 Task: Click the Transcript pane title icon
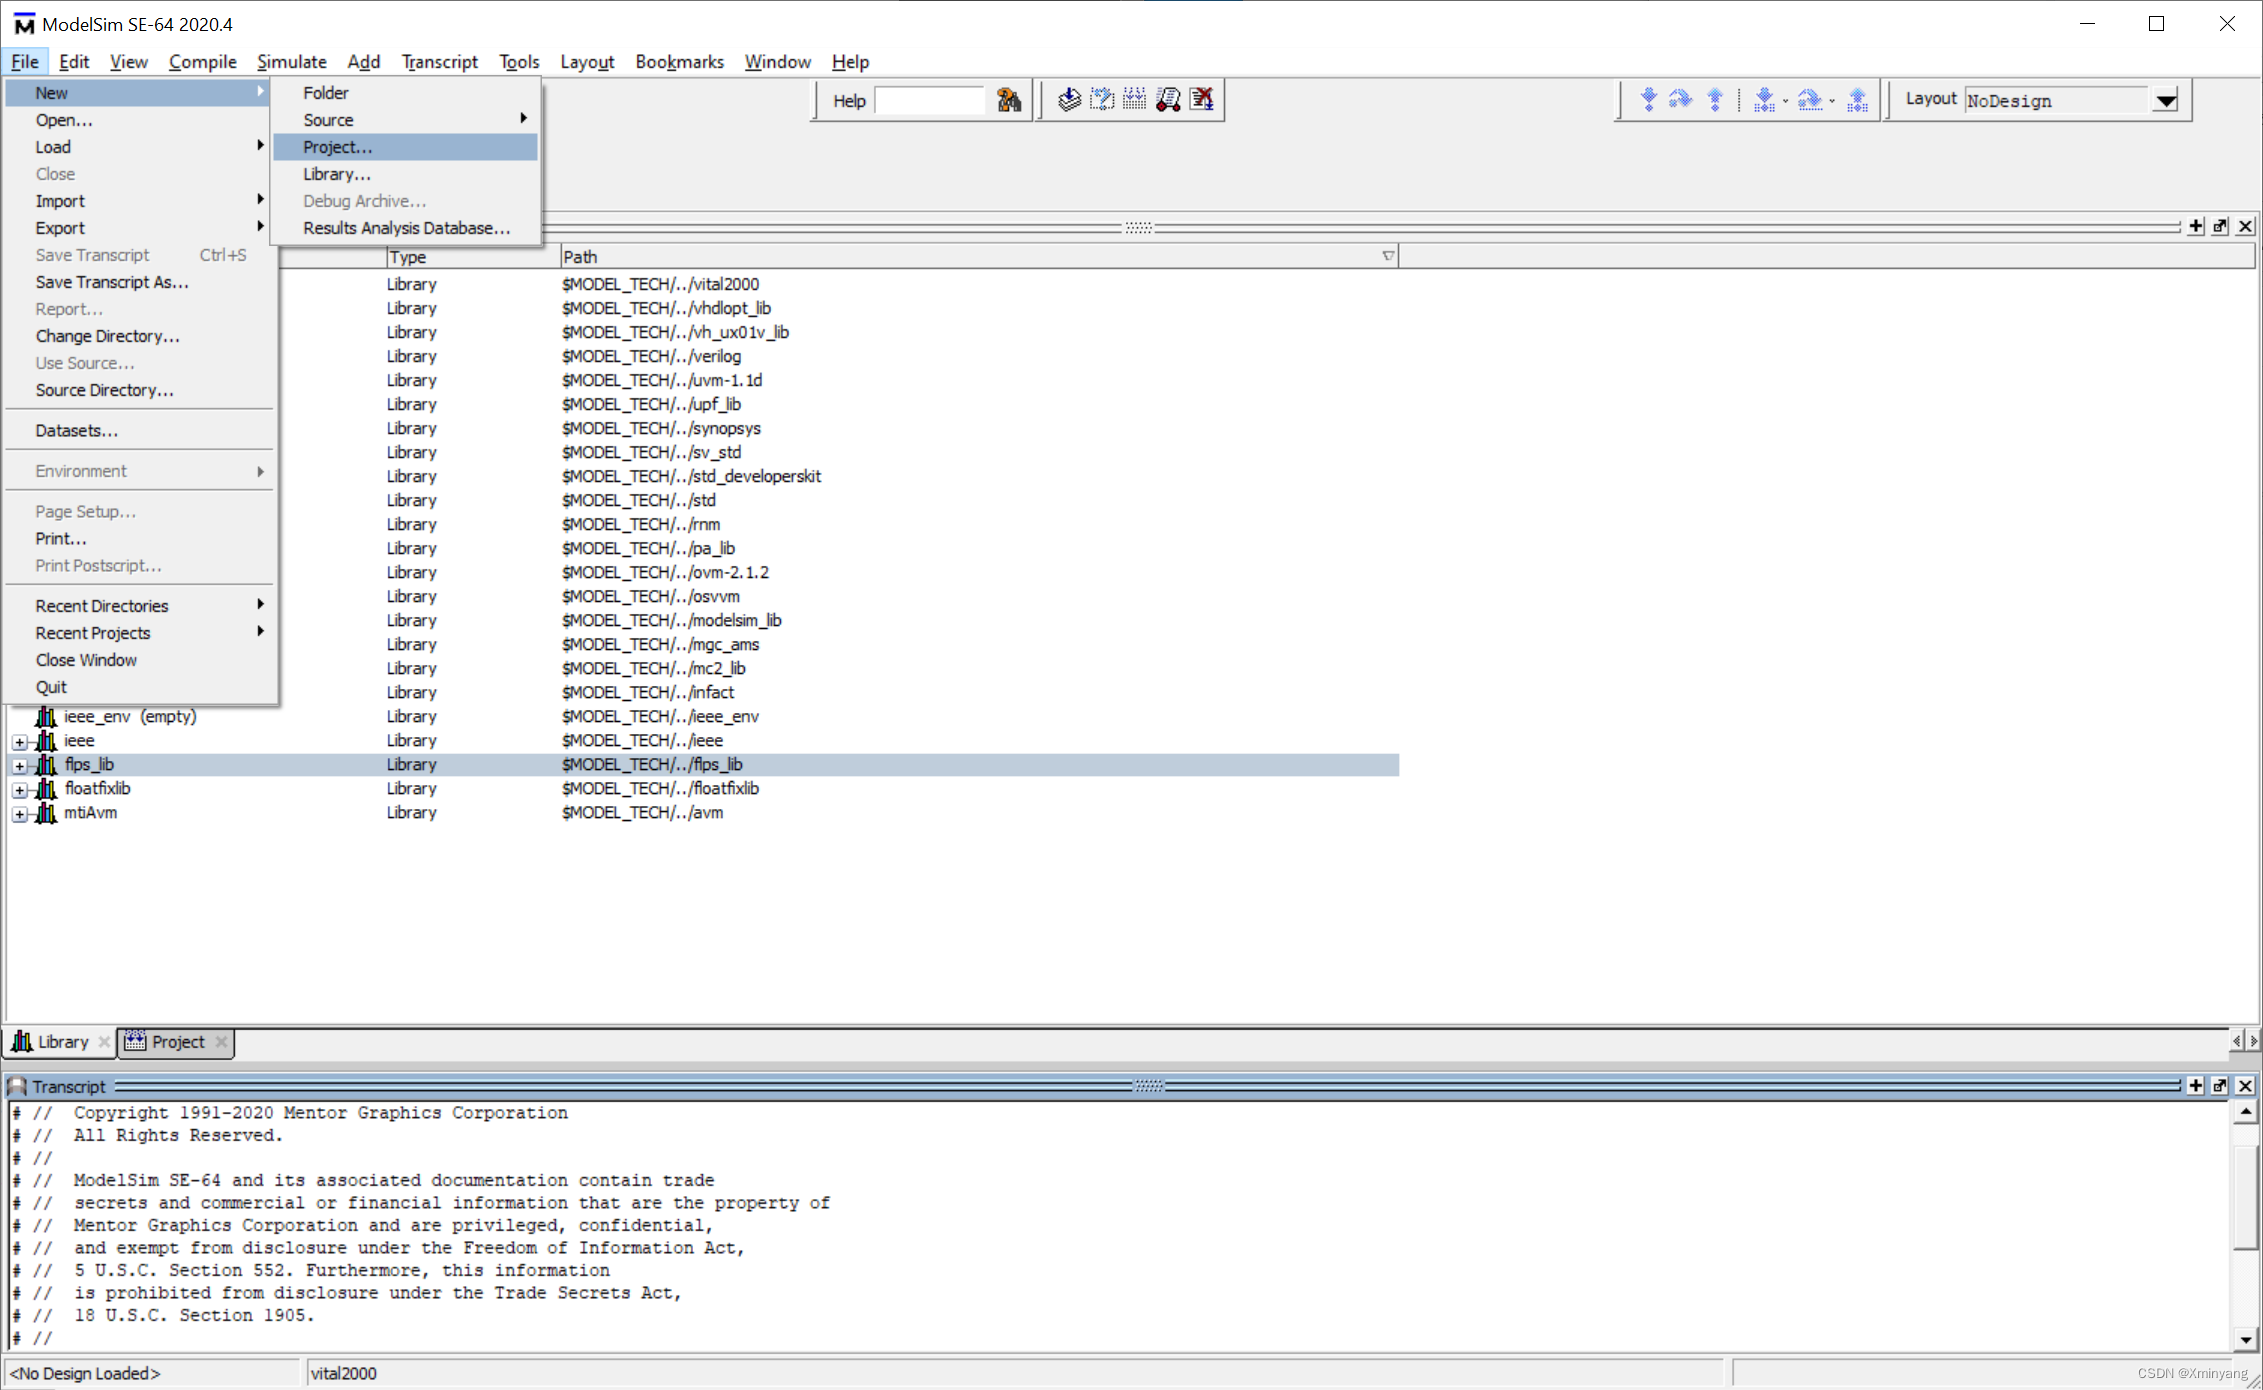pyautogui.click(x=17, y=1086)
